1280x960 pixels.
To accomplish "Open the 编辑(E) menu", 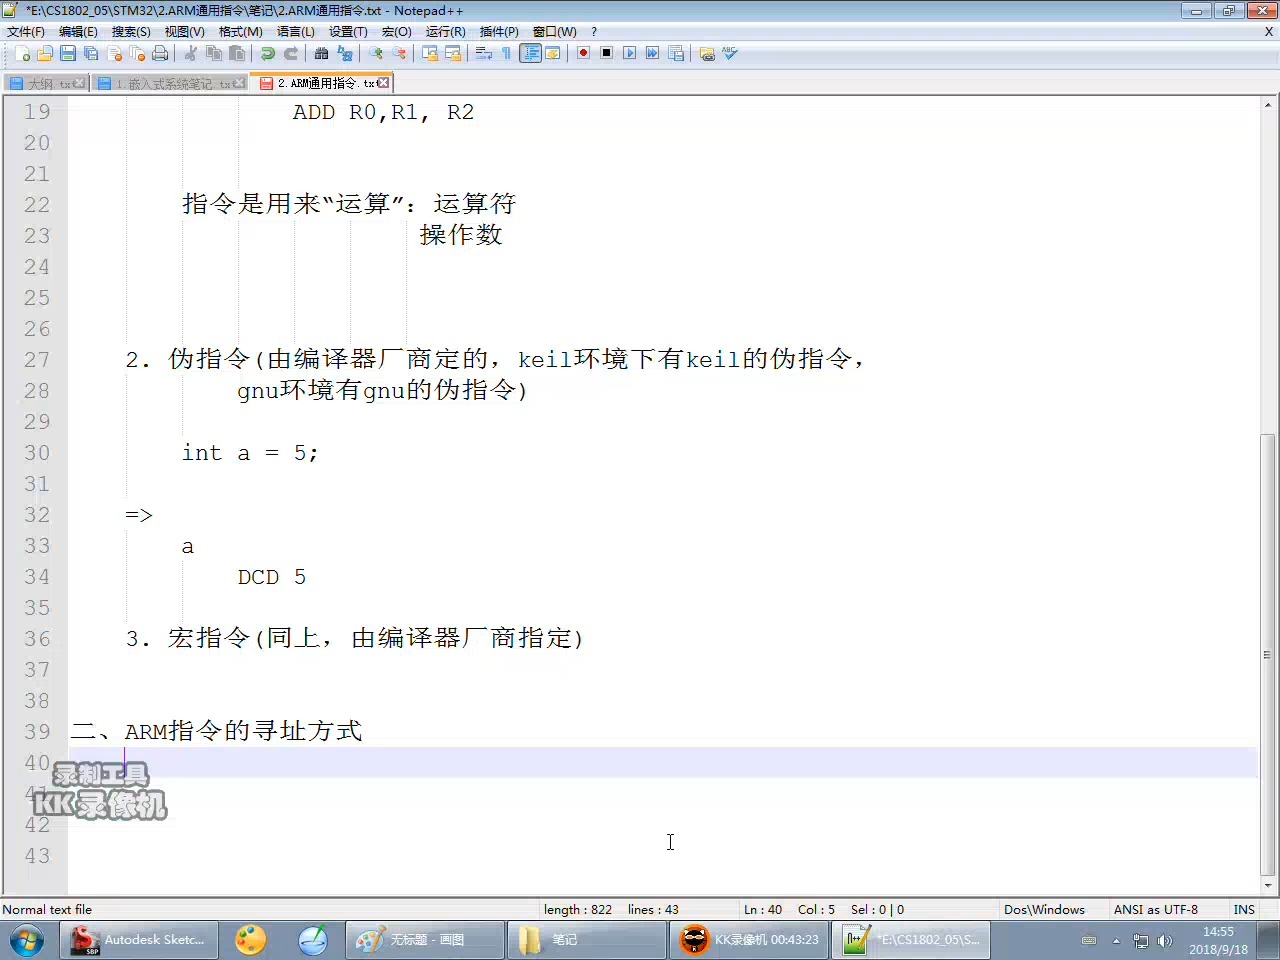I will coord(78,32).
